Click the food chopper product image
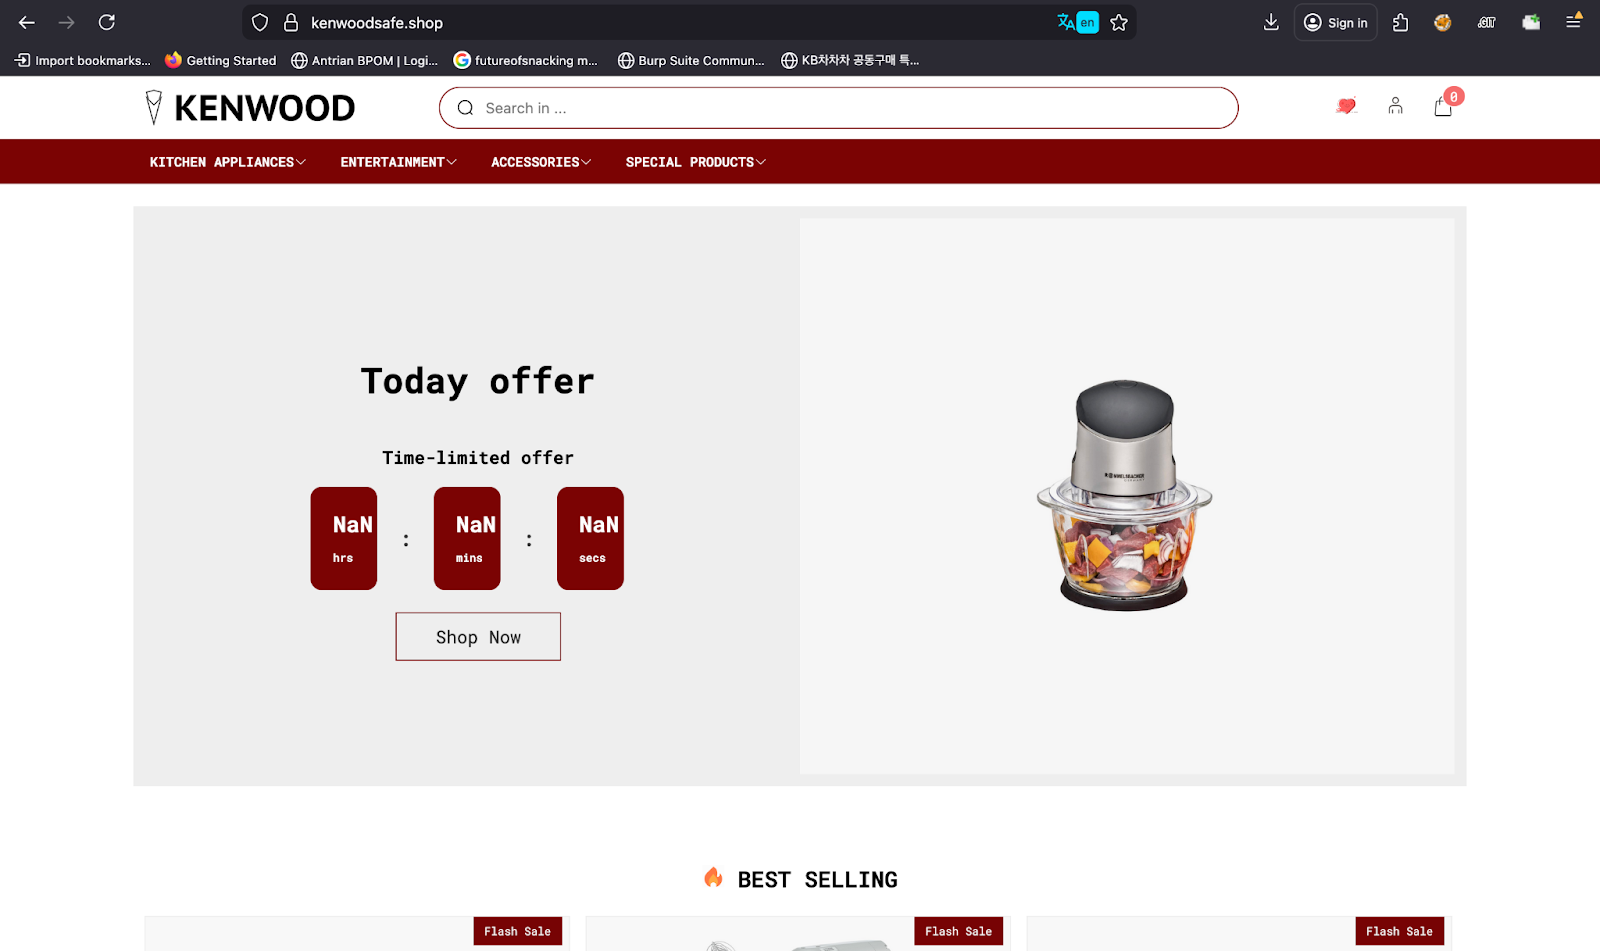 coord(1124,495)
